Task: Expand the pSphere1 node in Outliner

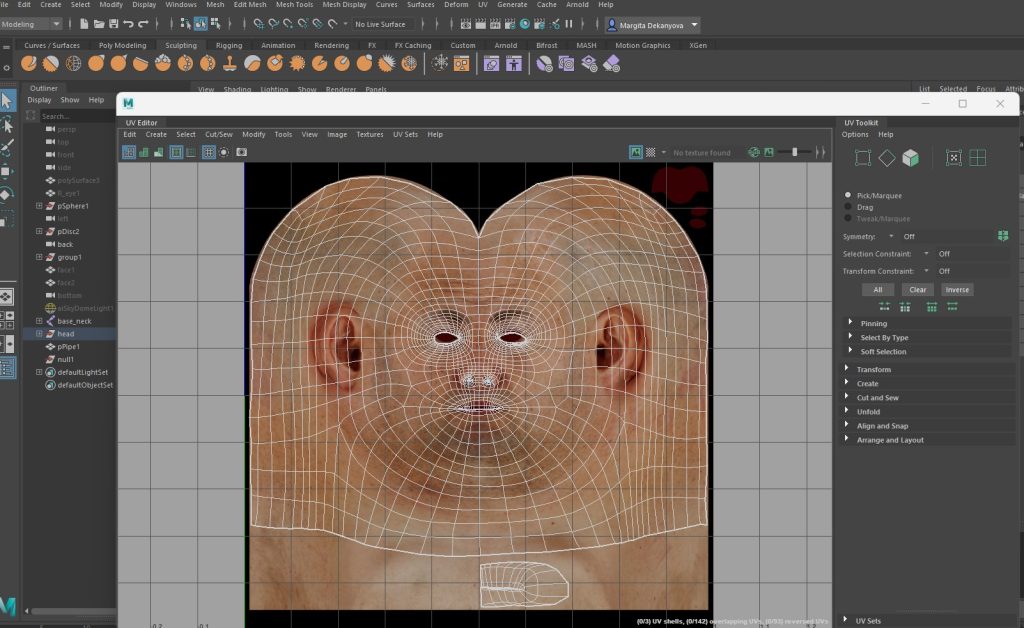Action: (x=39, y=206)
